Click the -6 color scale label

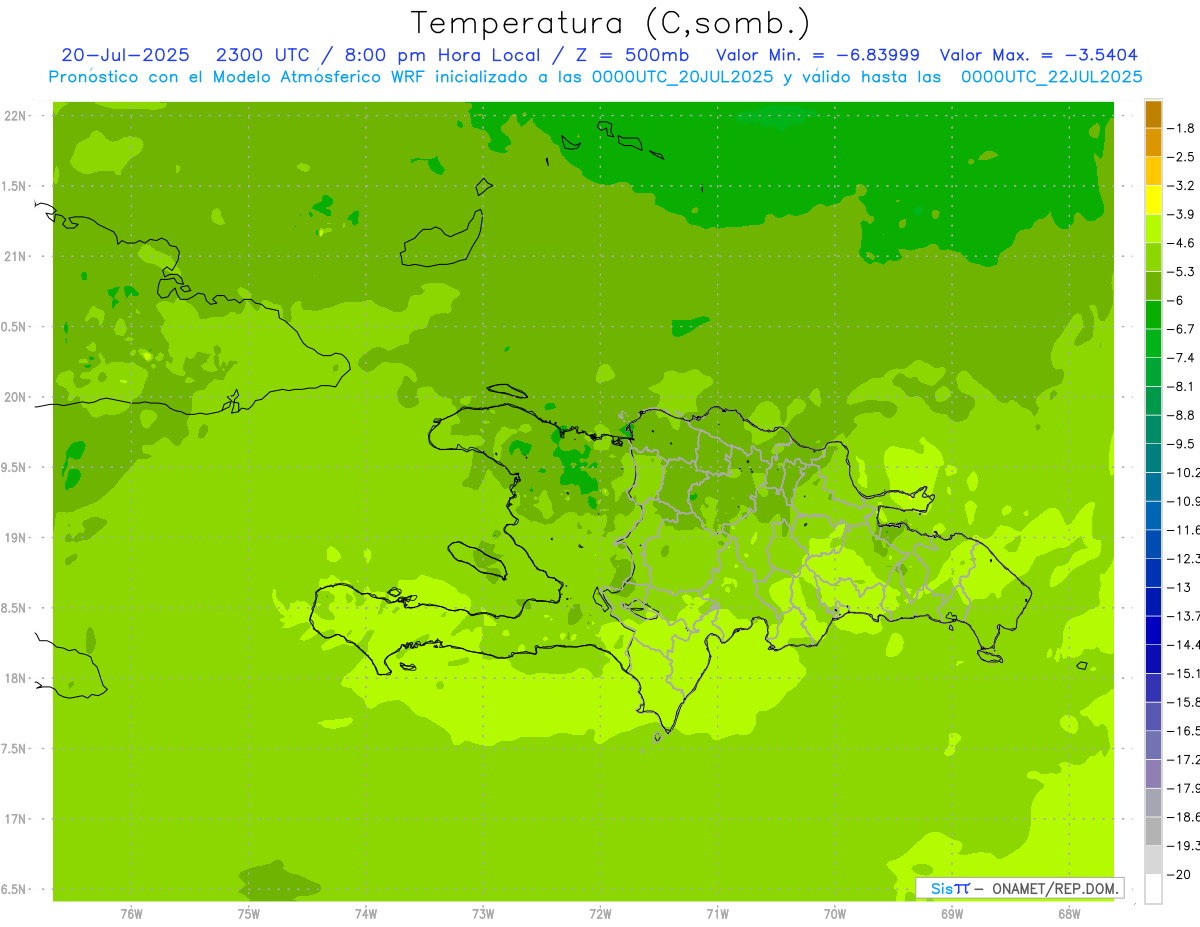point(1177,300)
